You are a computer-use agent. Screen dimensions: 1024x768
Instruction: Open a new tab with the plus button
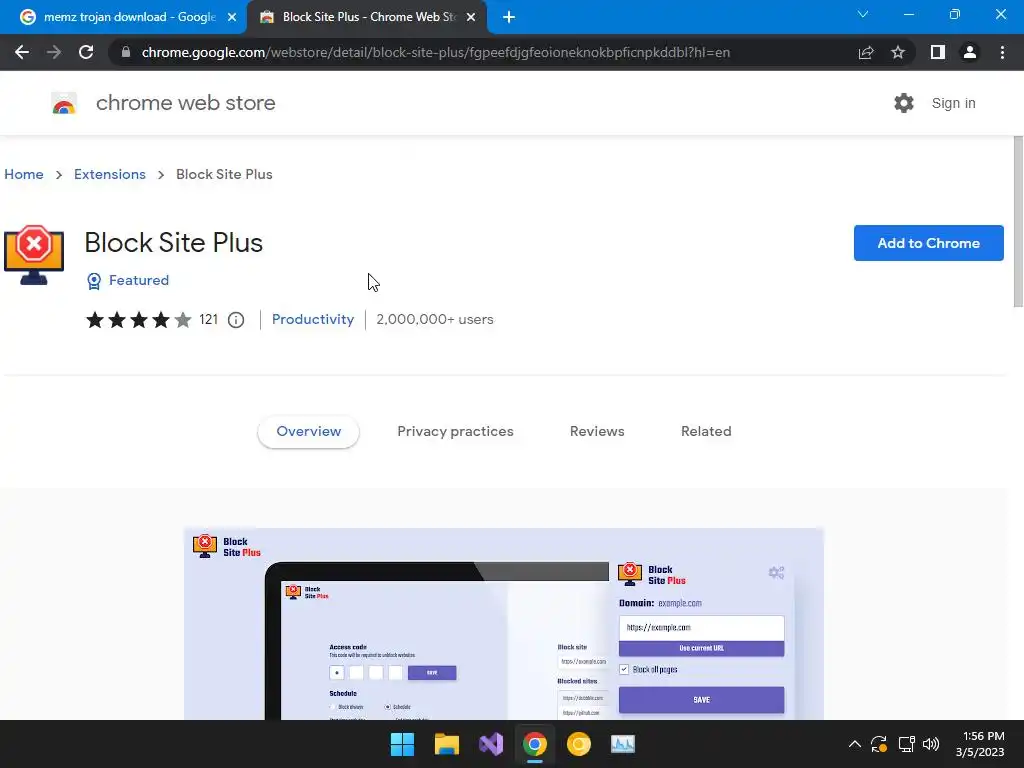pyautogui.click(x=509, y=17)
